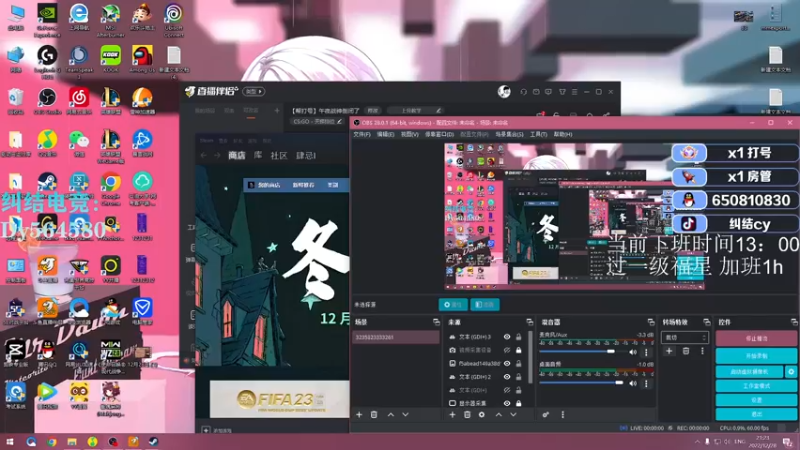Move scene down in OBS Scenes dock
The image size is (800, 450).
click(405, 415)
